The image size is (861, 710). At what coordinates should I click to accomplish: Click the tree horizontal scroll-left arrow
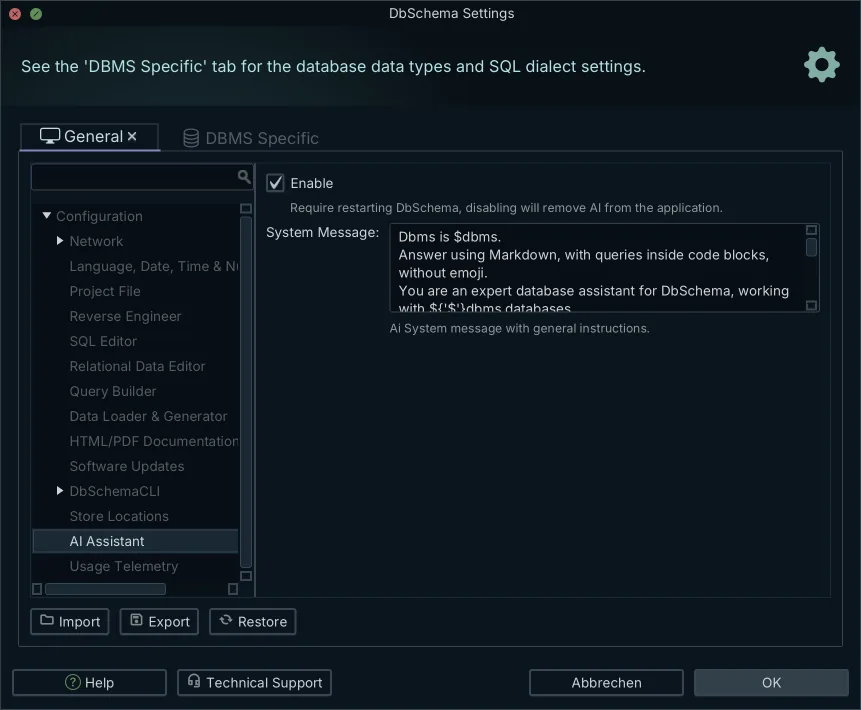pyautogui.click(x=37, y=589)
